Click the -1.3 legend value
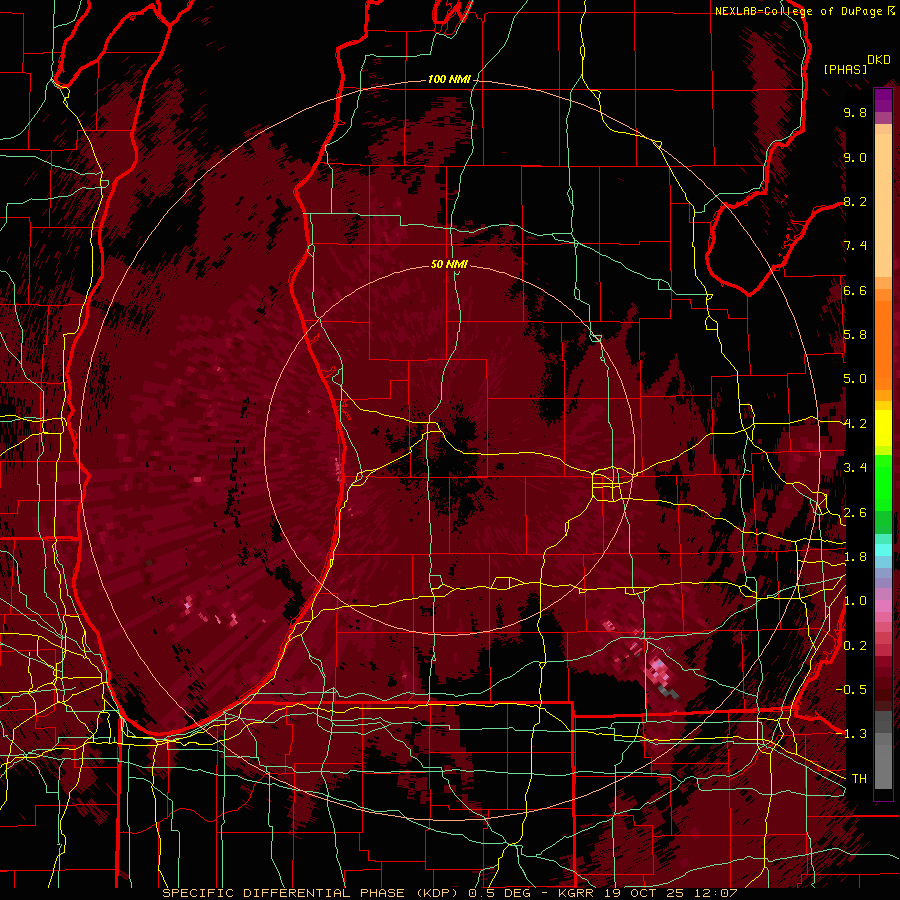The height and width of the screenshot is (900, 900). point(851,734)
